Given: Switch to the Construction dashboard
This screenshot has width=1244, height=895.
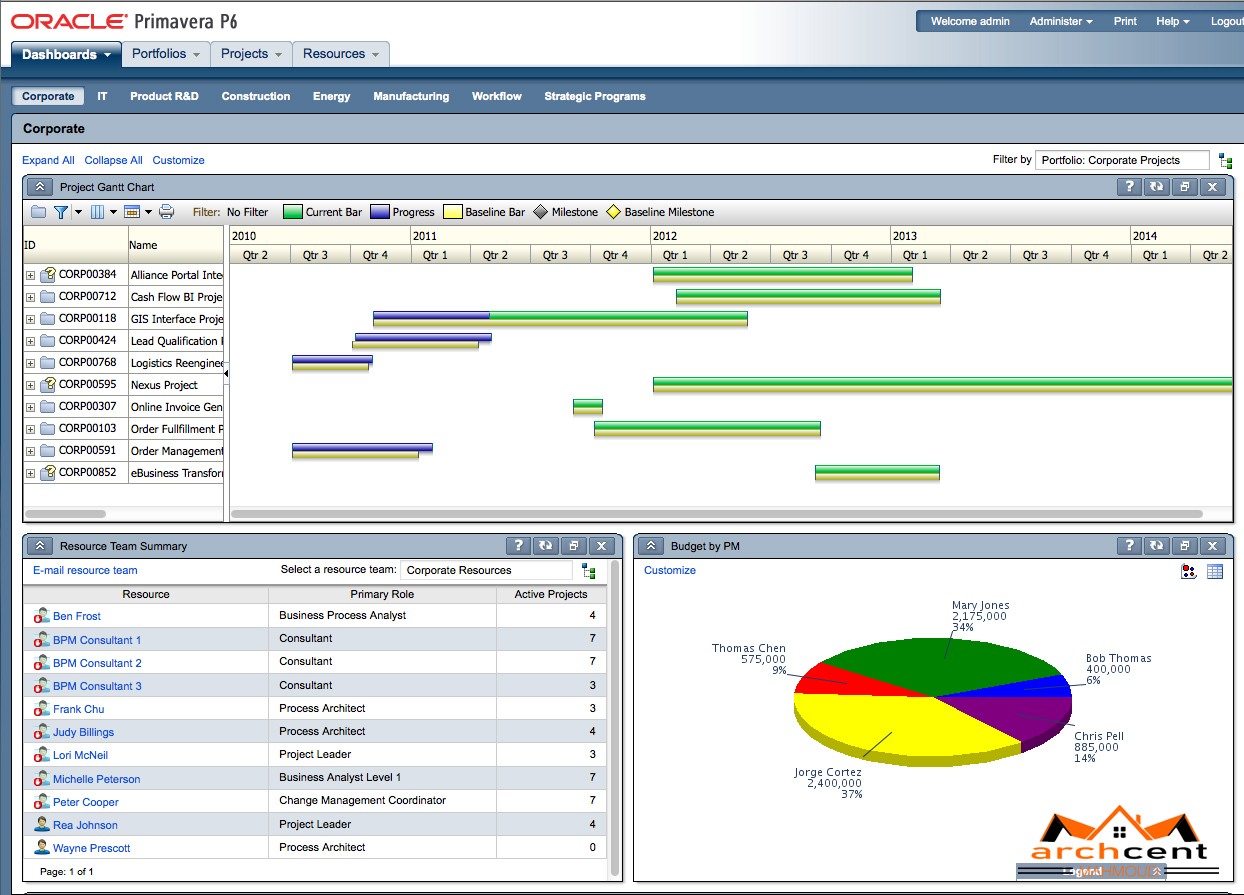Looking at the screenshot, I should (x=256, y=96).
